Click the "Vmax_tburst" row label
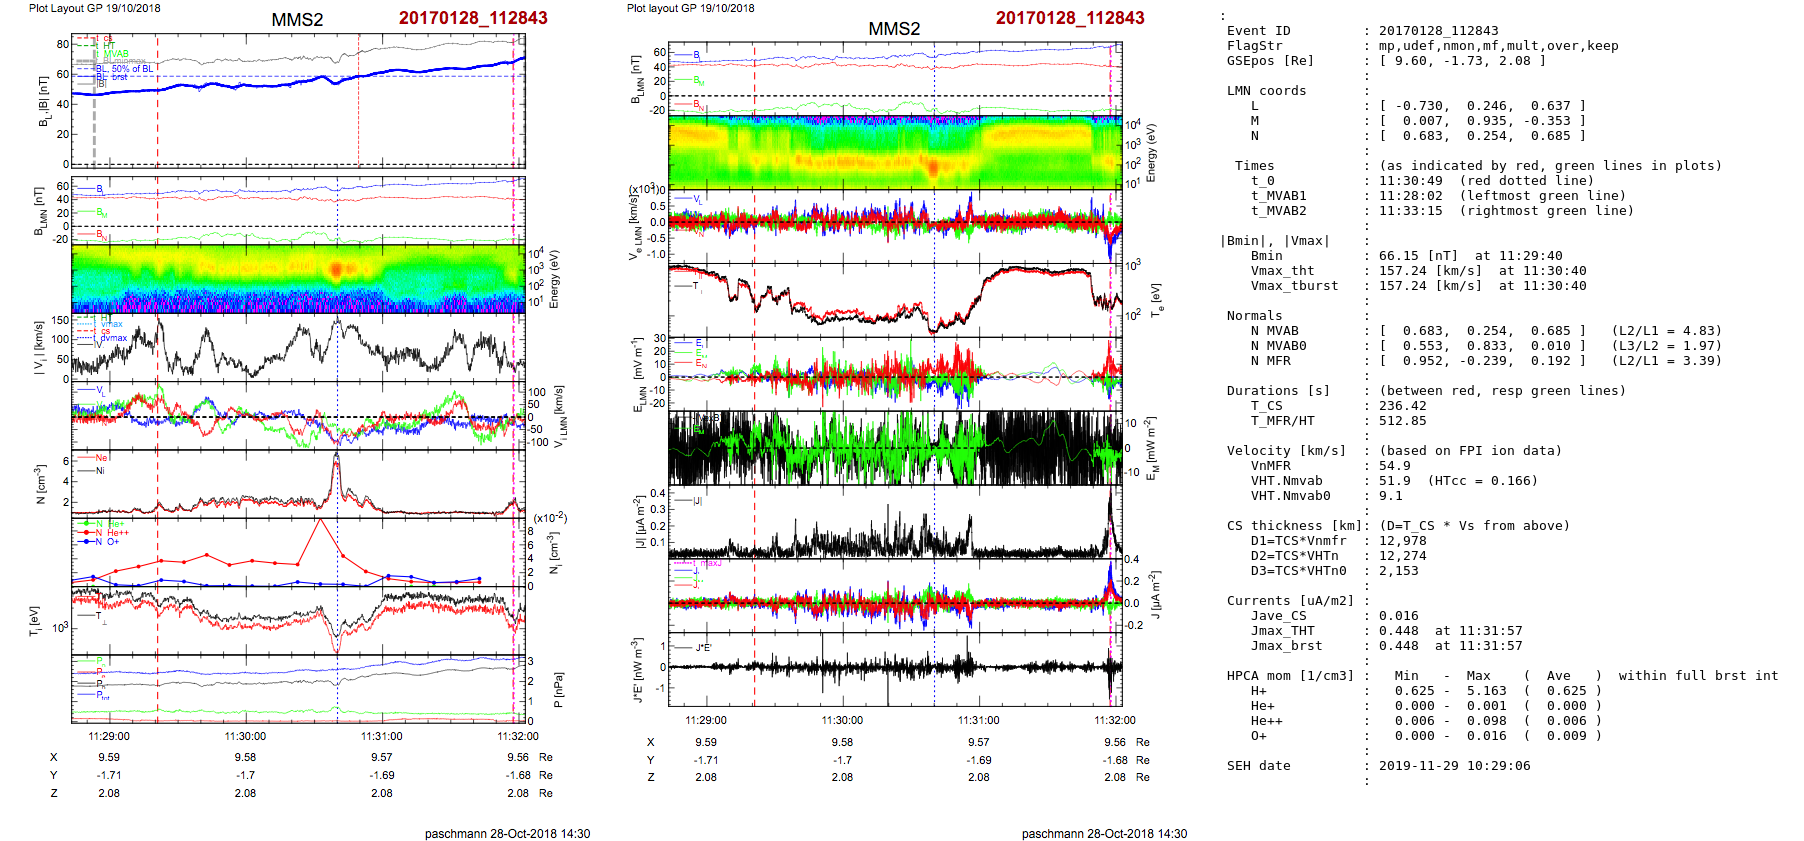The height and width of the screenshot is (841, 1804). click(x=1294, y=286)
